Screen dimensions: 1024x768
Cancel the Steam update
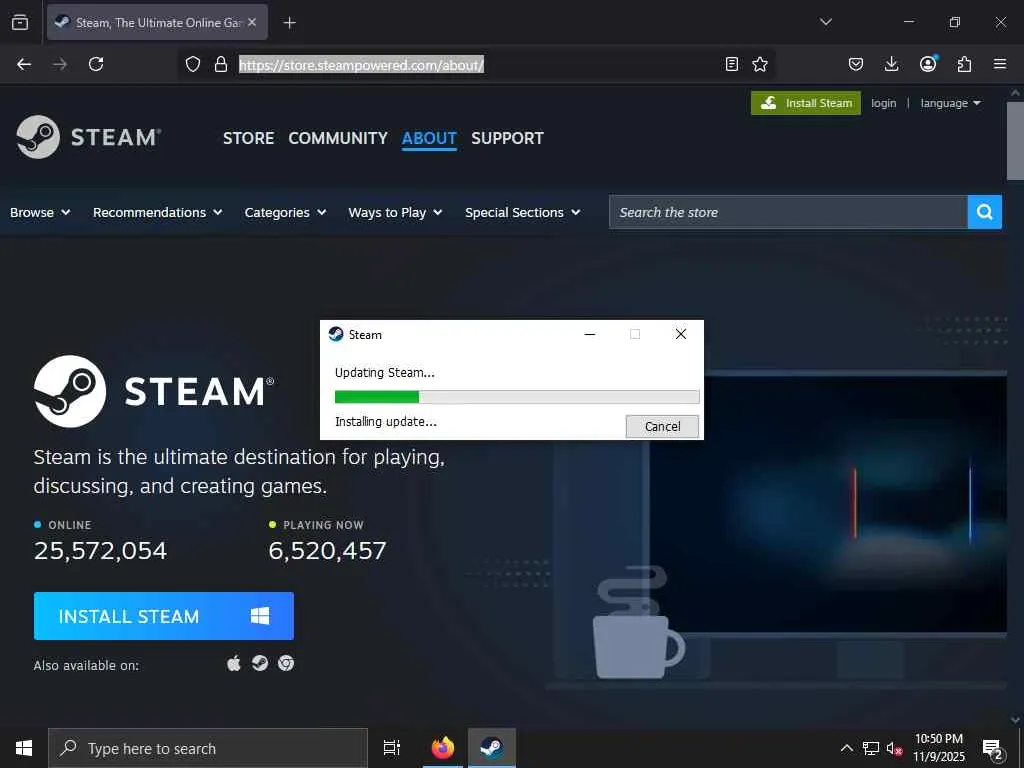click(662, 426)
